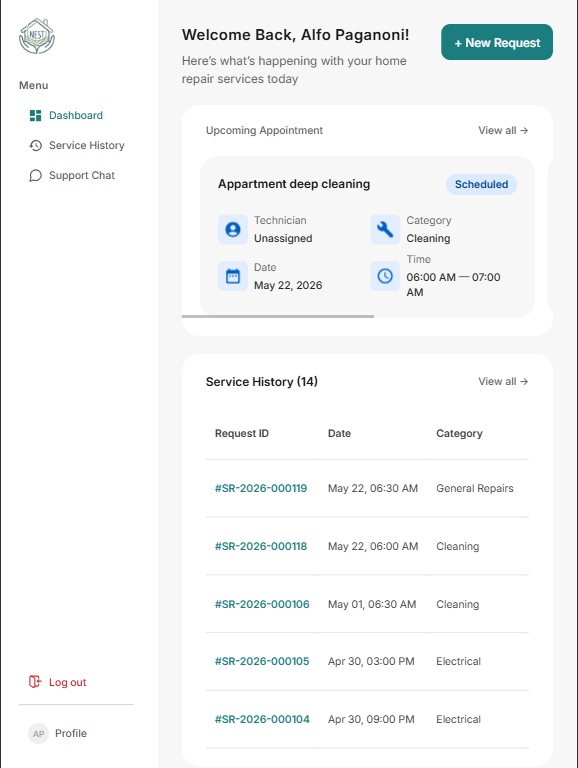Open request #SR-2026-000105
This screenshot has height=768, width=578.
click(262, 661)
